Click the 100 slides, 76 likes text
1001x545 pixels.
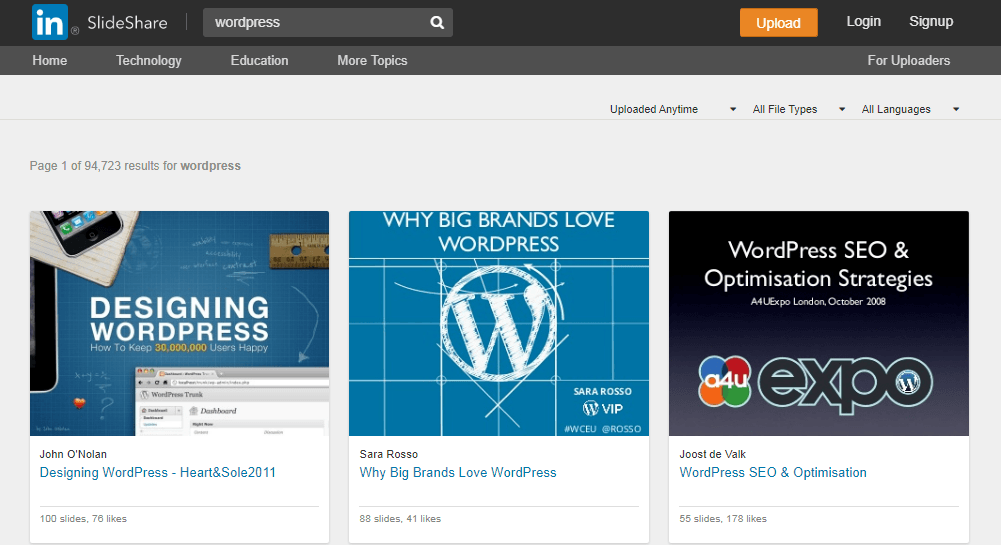pyautogui.click(x=83, y=519)
